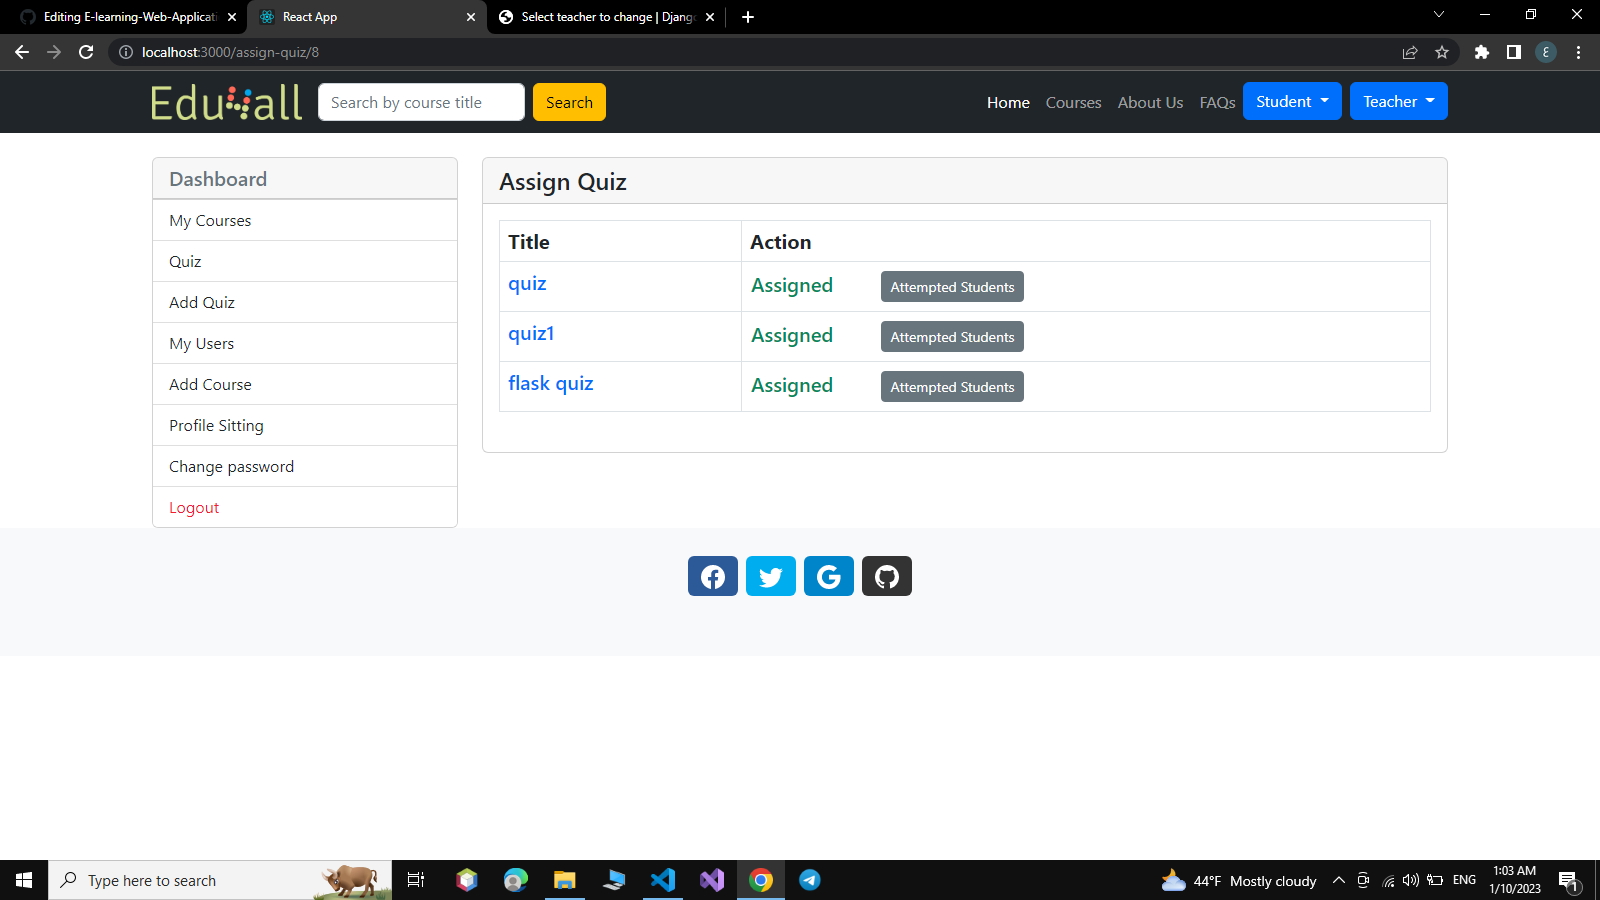This screenshot has height=900, width=1600.
Task: Click the yellow Search button
Action: tap(569, 102)
